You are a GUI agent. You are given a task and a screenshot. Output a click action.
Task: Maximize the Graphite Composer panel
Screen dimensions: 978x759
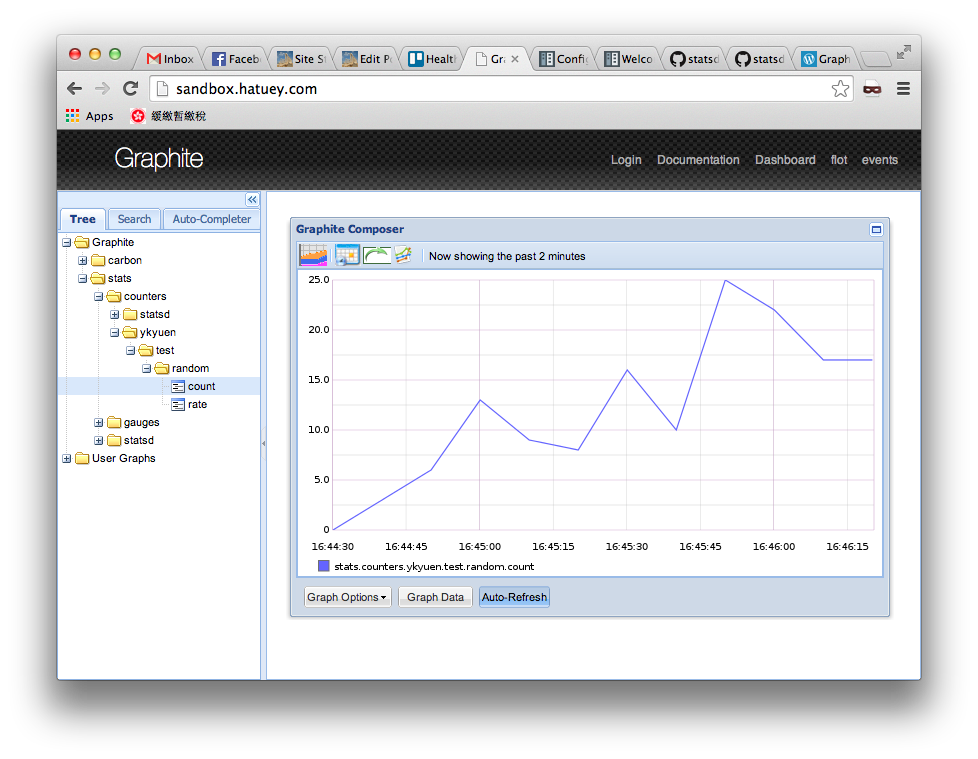876,230
